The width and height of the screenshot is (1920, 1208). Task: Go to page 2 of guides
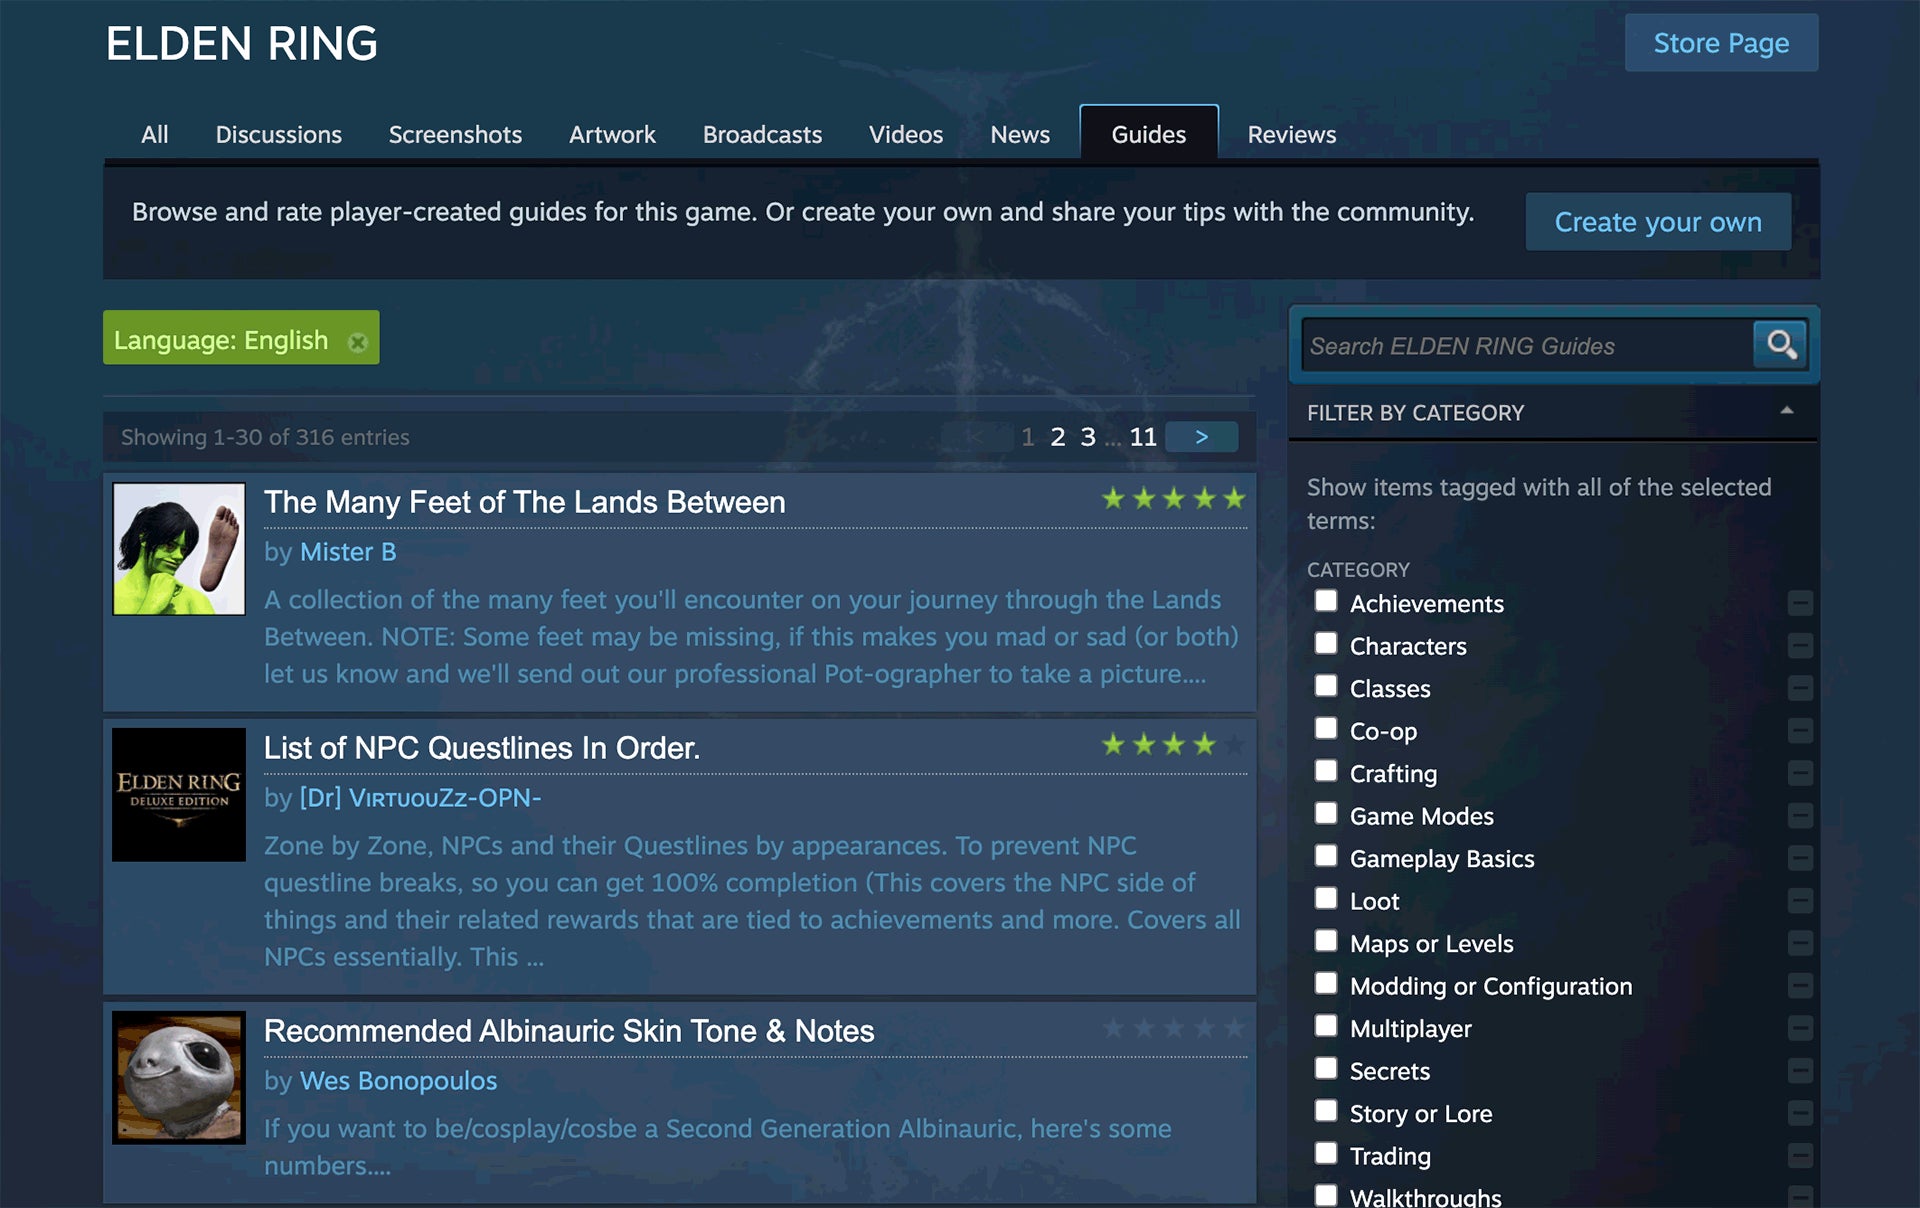click(1057, 437)
